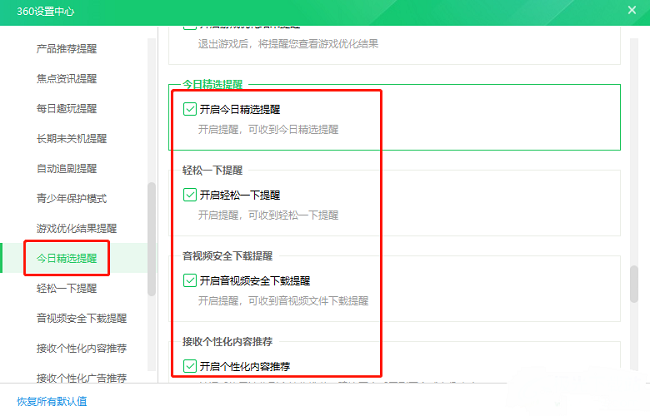Image resolution: width=650 pixels, height=416 pixels.
Task: Open 接收个性化广告推荐 sidebar item
Action: click(82, 378)
